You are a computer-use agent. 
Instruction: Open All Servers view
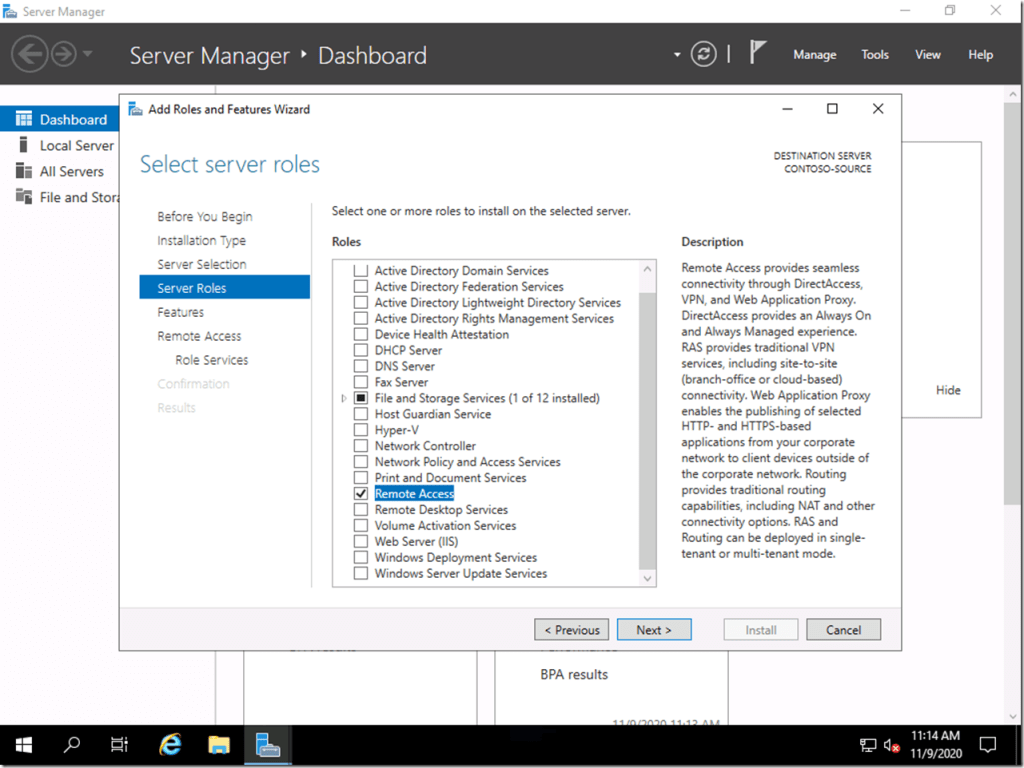pos(70,171)
